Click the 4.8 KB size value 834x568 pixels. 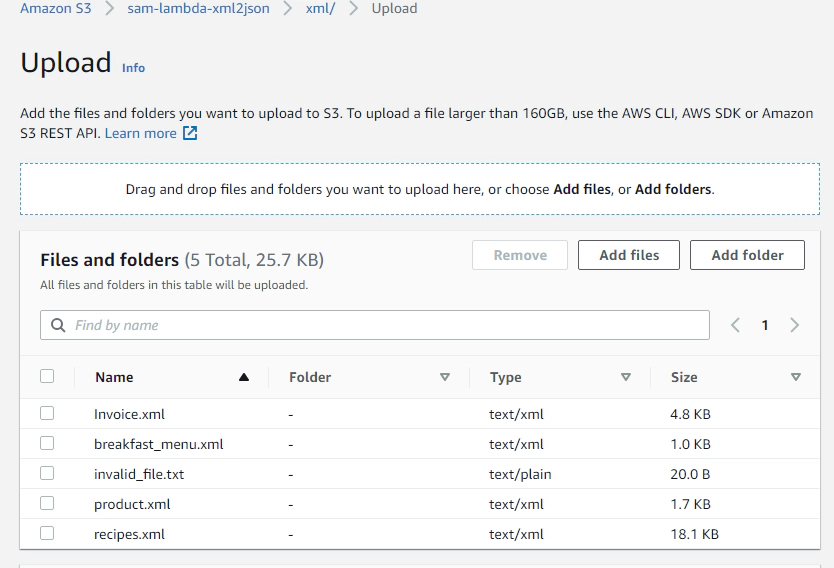coord(690,414)
